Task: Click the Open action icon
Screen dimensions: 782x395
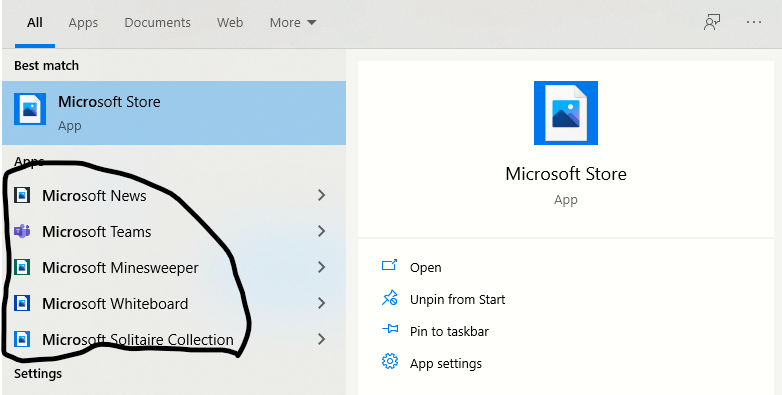Action: coord(390,265)
